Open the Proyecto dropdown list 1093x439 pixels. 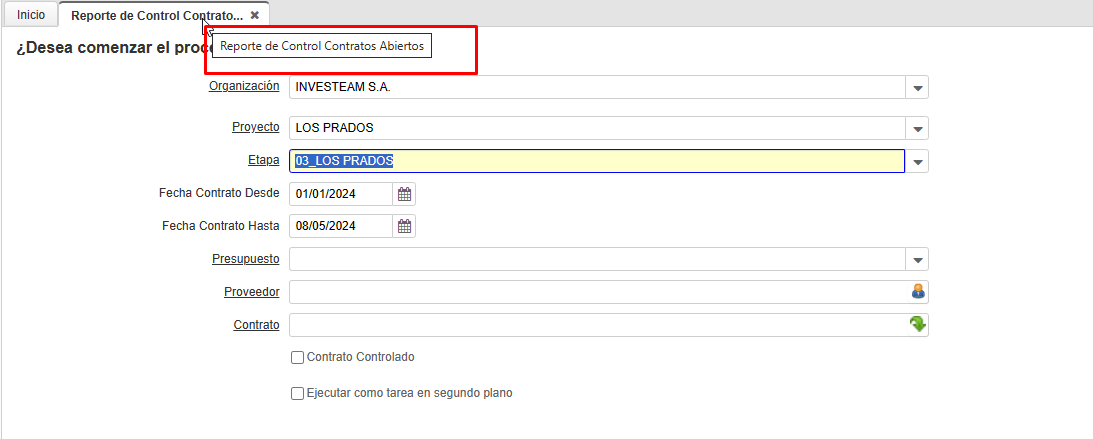(917, 129)
